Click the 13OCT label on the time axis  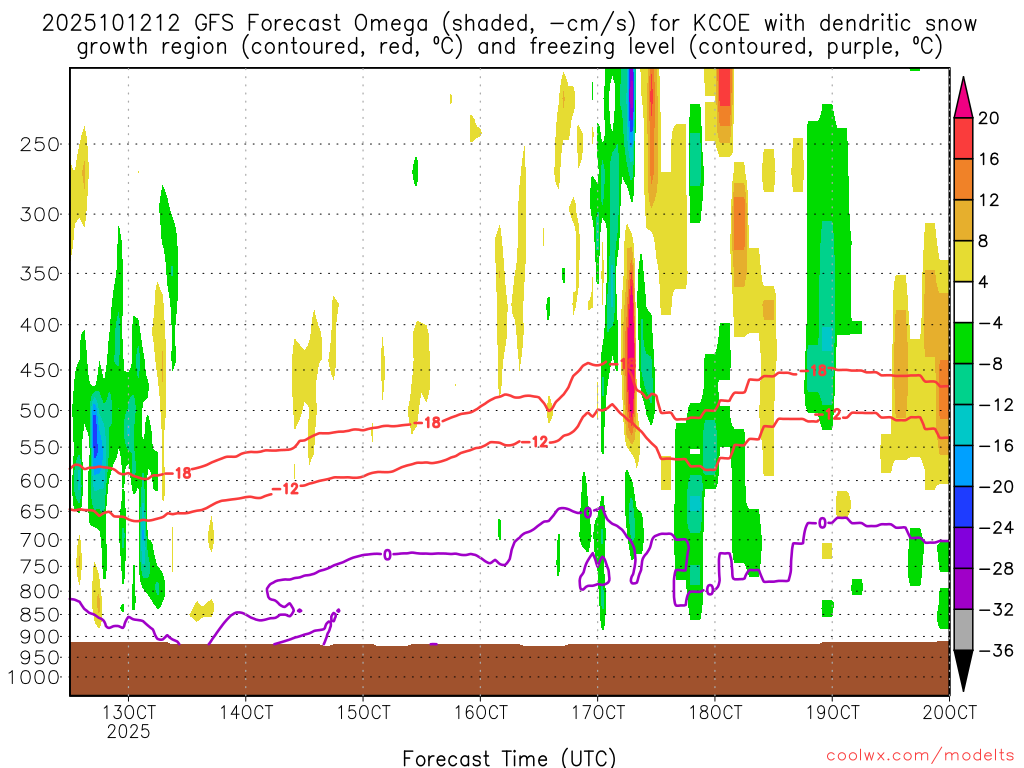point(129,712)
